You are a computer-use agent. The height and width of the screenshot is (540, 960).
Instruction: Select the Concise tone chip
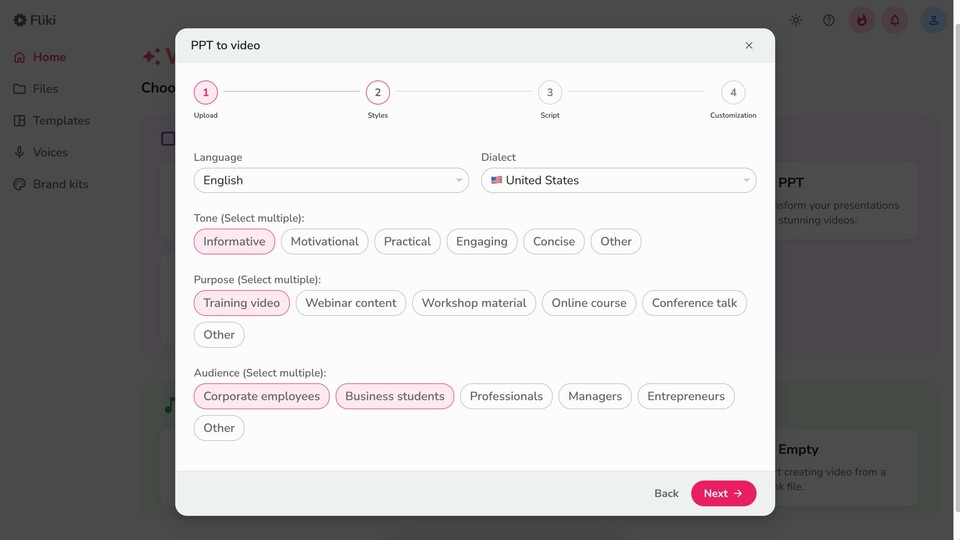pos(554,241)
